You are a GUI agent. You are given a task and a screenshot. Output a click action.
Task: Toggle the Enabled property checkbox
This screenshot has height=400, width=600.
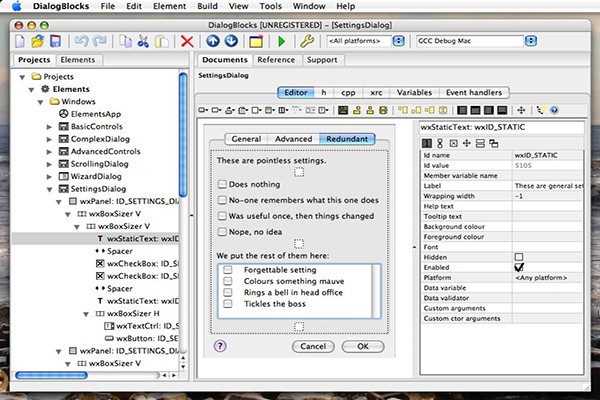coord(519,267)
